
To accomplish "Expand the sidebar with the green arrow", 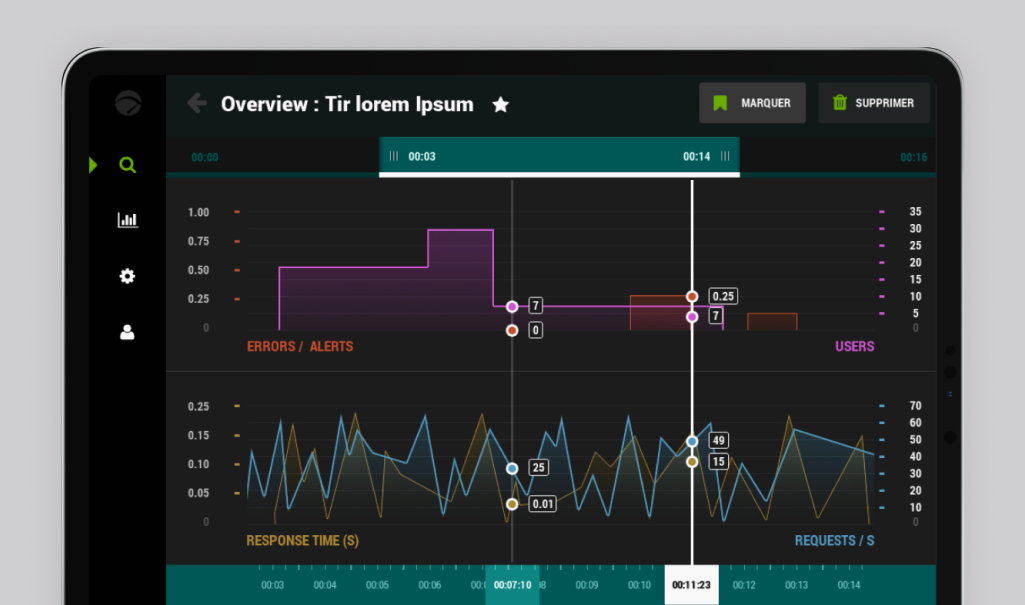I will 93,164.
